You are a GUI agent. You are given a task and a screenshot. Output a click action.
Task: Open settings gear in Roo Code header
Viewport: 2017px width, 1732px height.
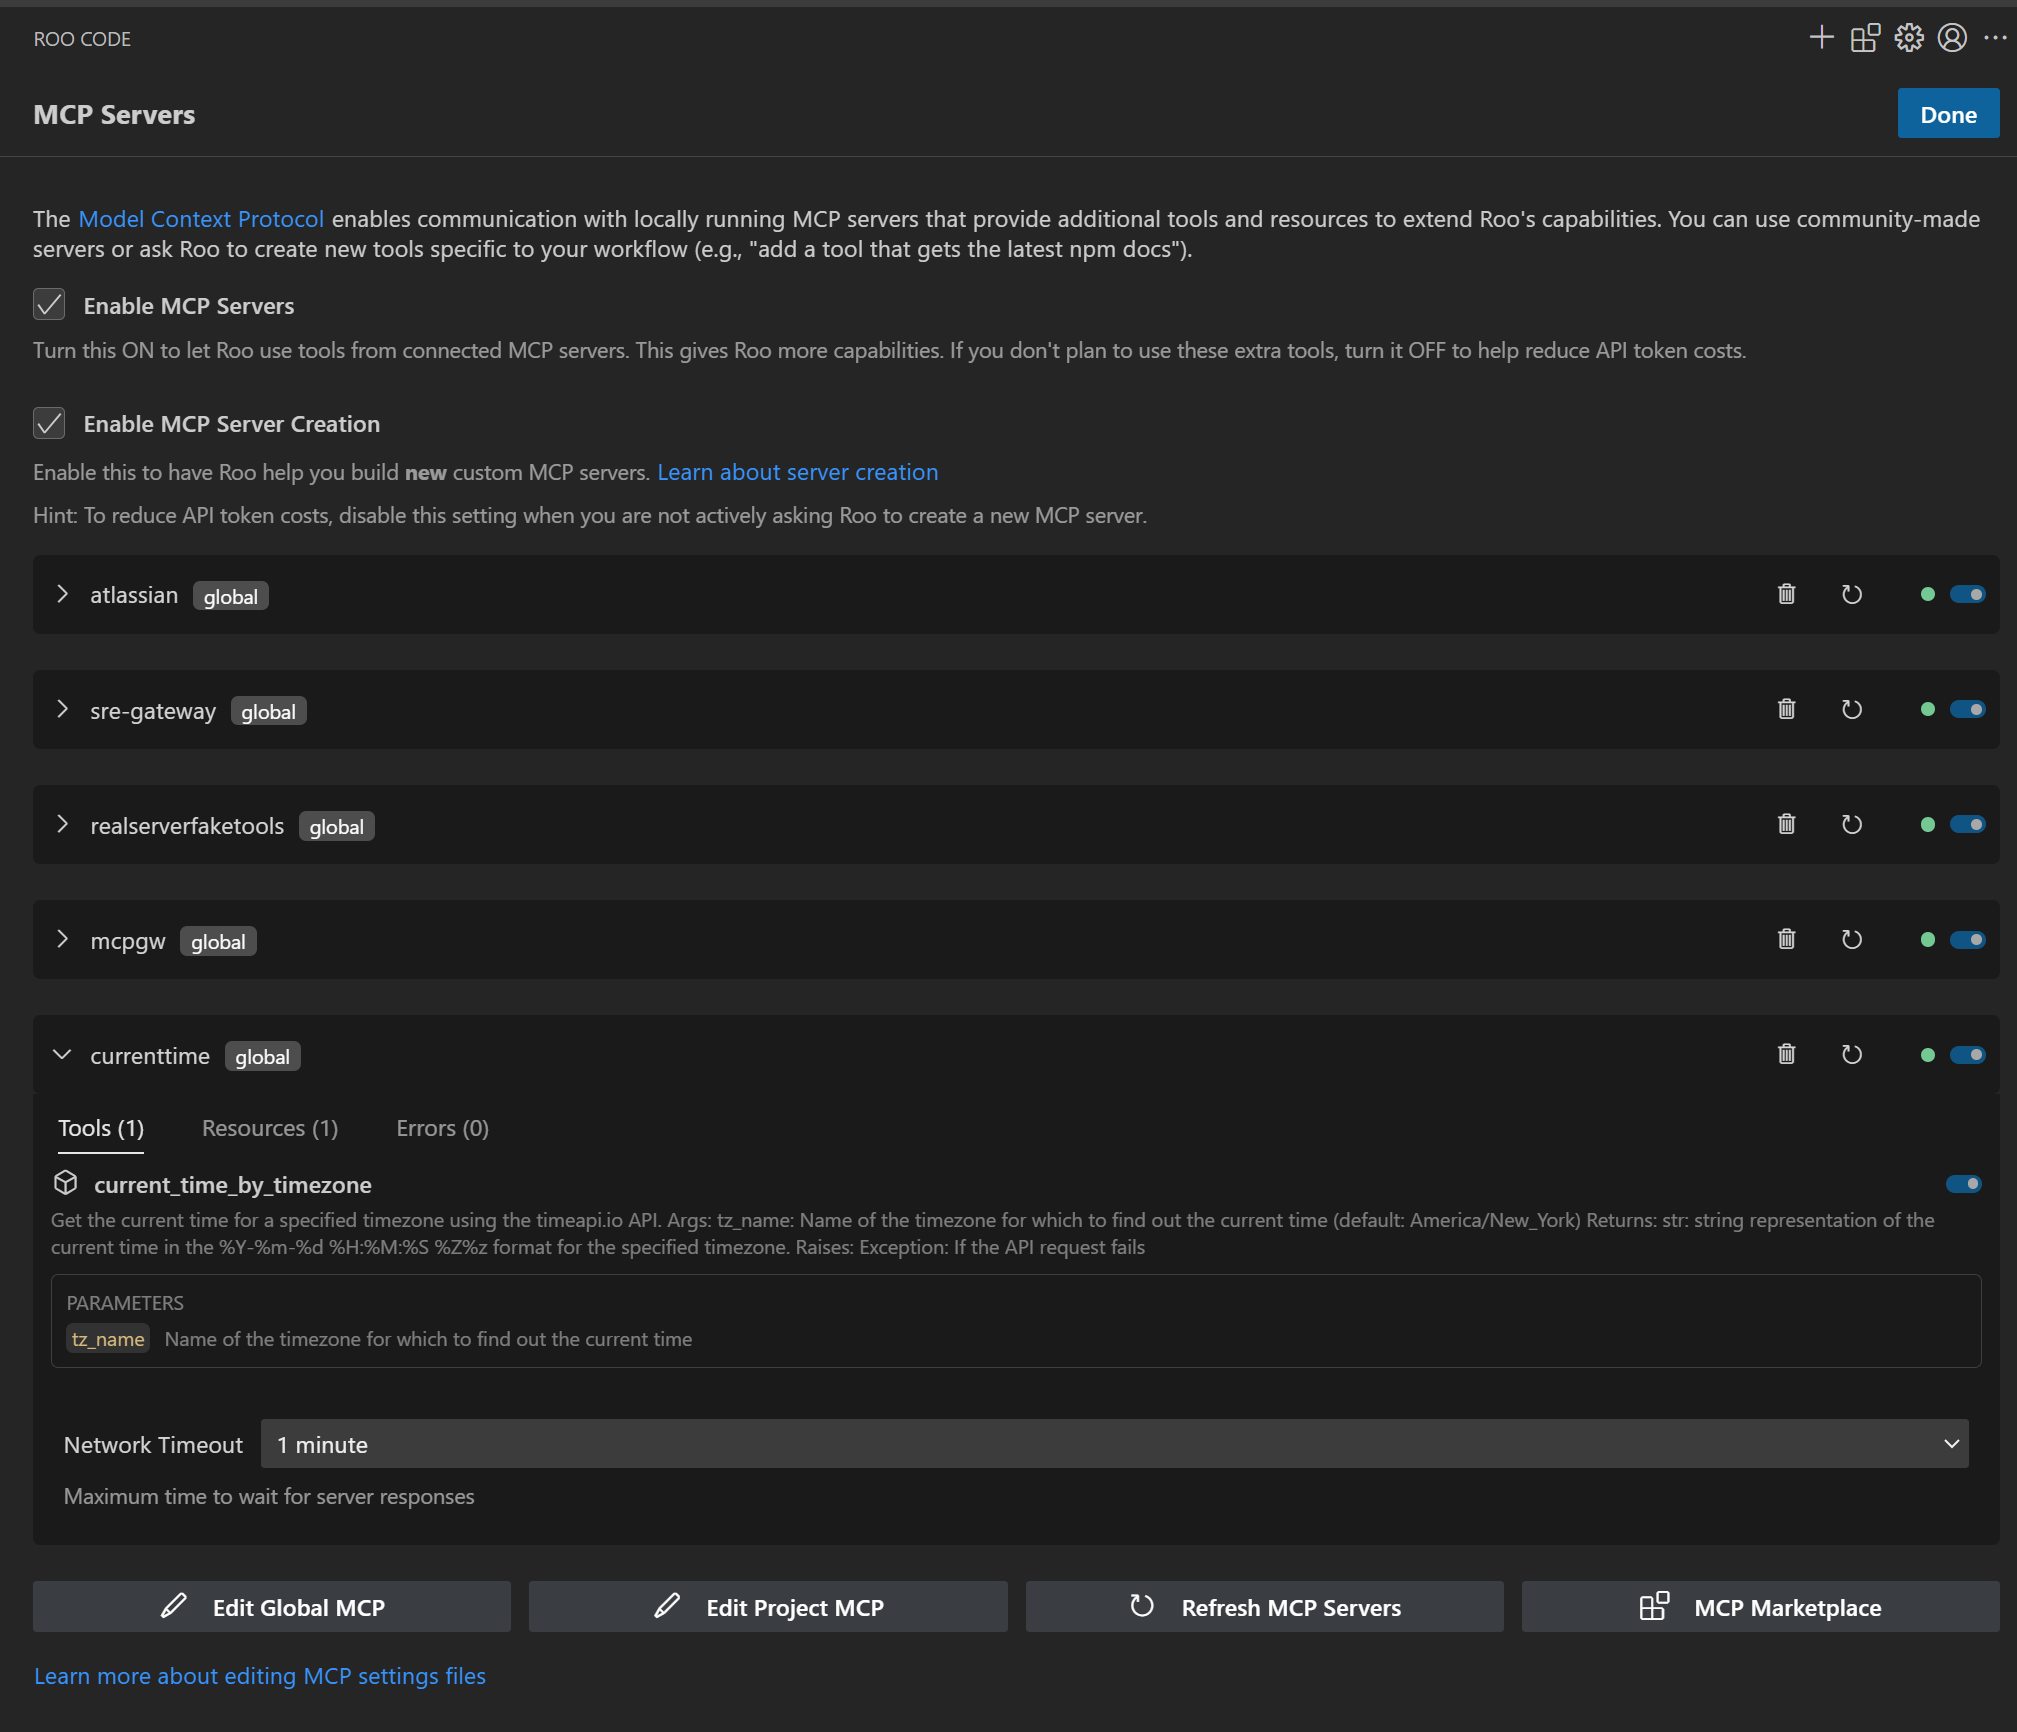pos(1908,38)
